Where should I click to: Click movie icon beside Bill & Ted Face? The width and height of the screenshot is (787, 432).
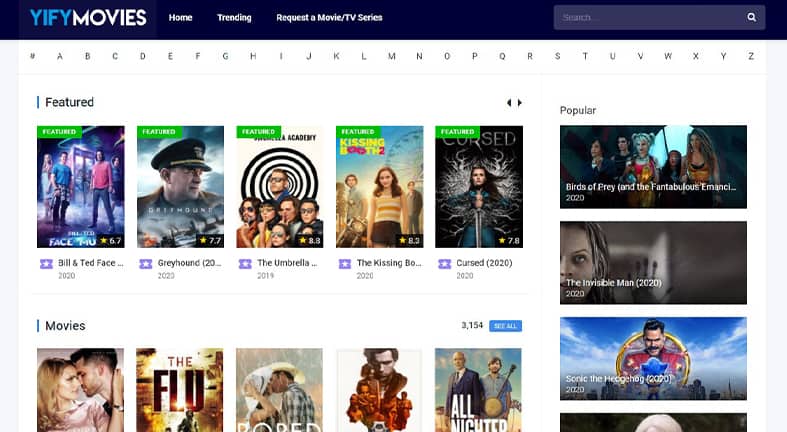[x=46, y=263]
